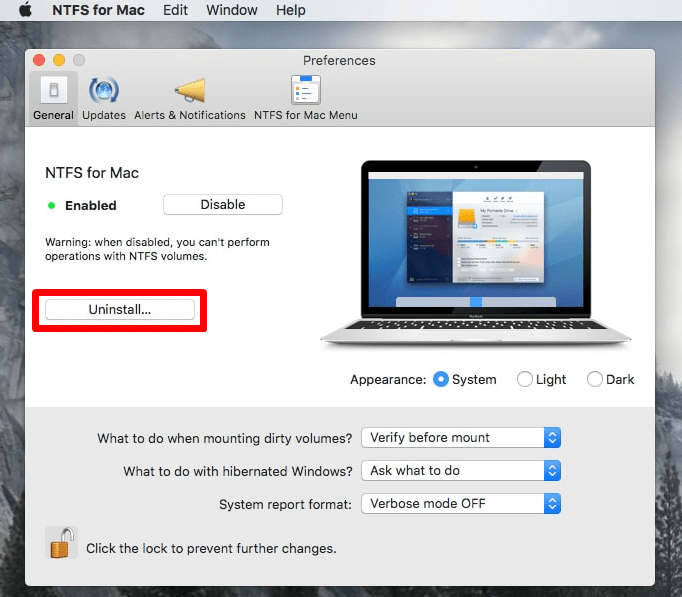Click the green Enabled status indicator

point(51,205)
